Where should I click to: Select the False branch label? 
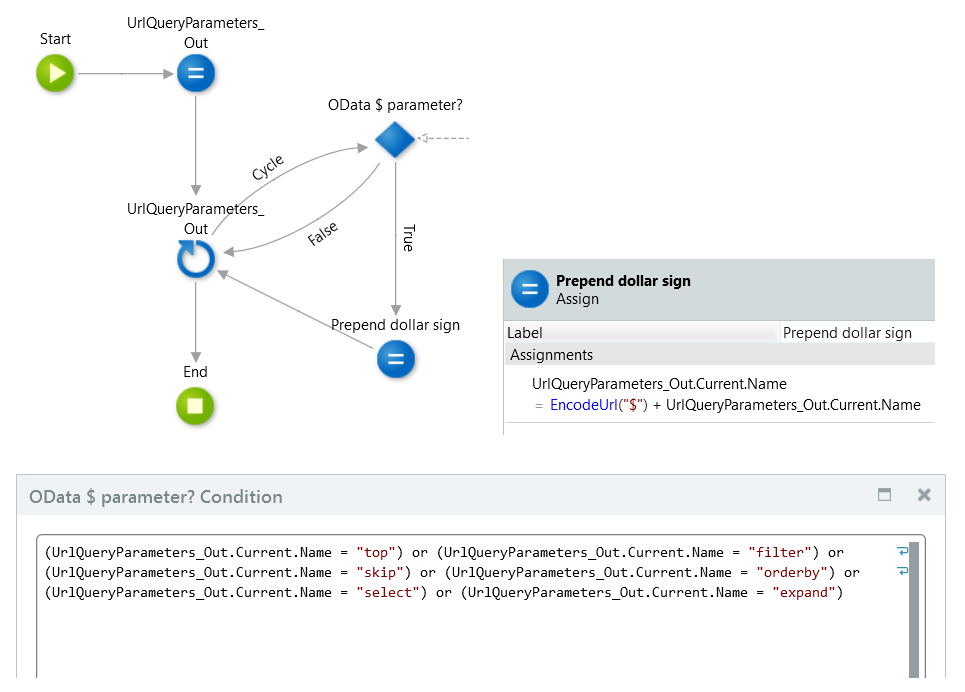[x=322, y=232]
